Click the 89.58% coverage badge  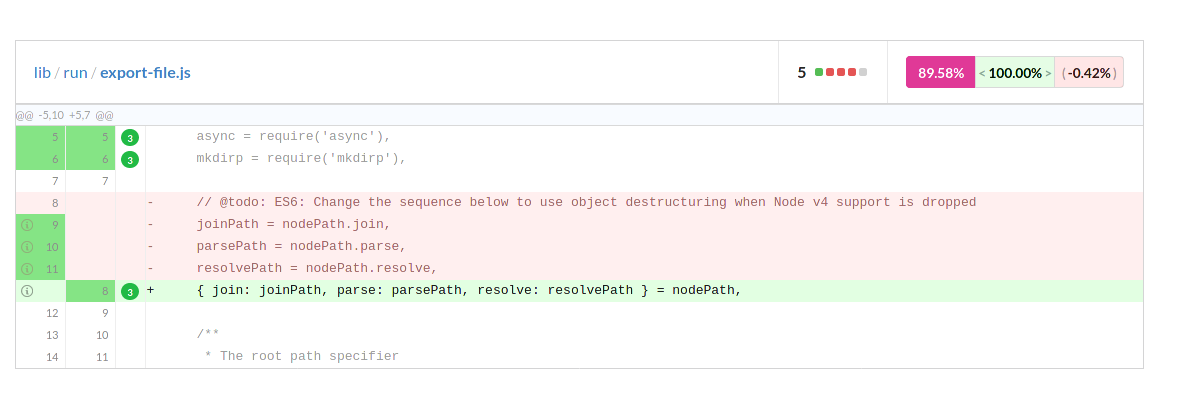pyautogui.click(x=940, y=73)
